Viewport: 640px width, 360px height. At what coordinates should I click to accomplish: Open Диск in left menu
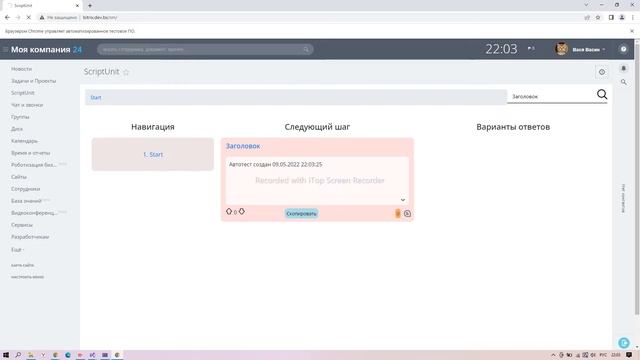(17, 129)
